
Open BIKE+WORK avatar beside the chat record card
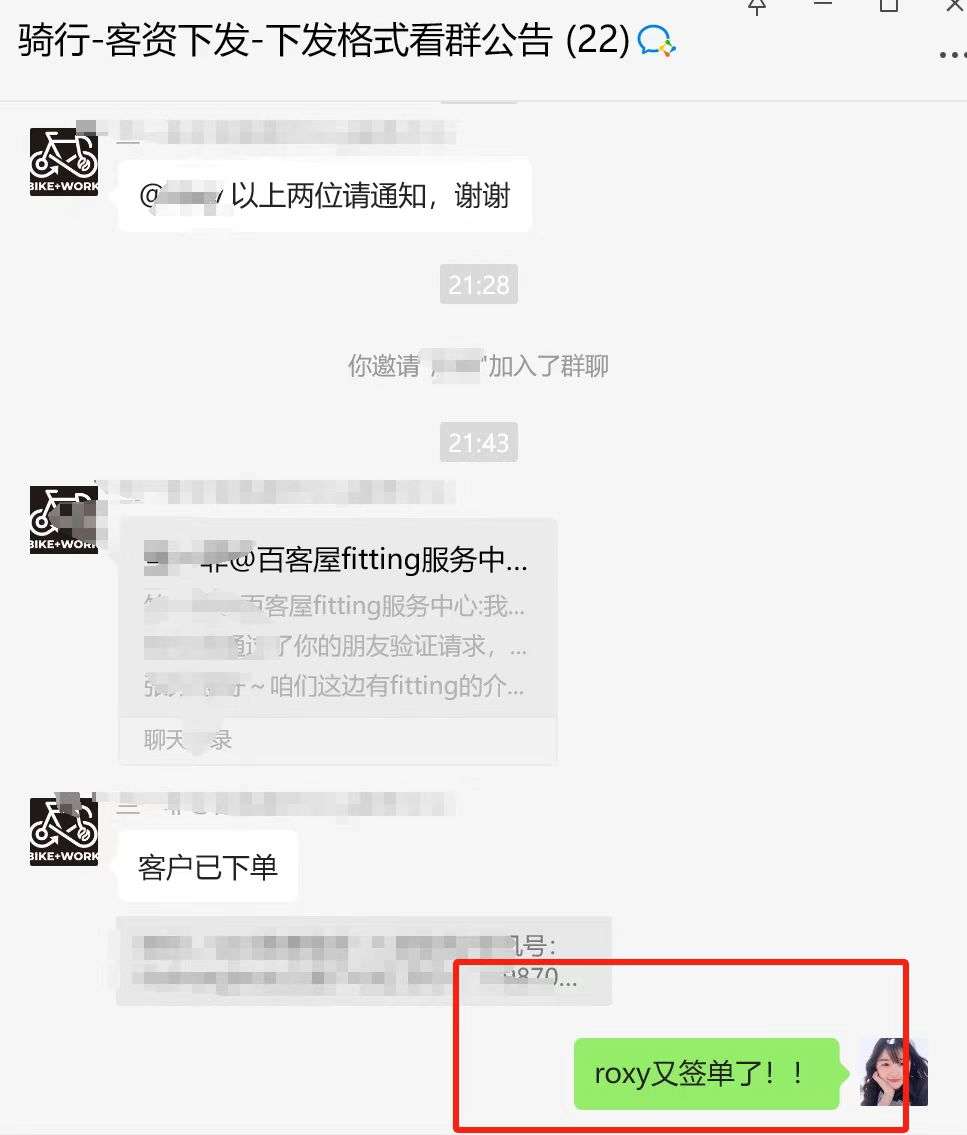point(64,520)
